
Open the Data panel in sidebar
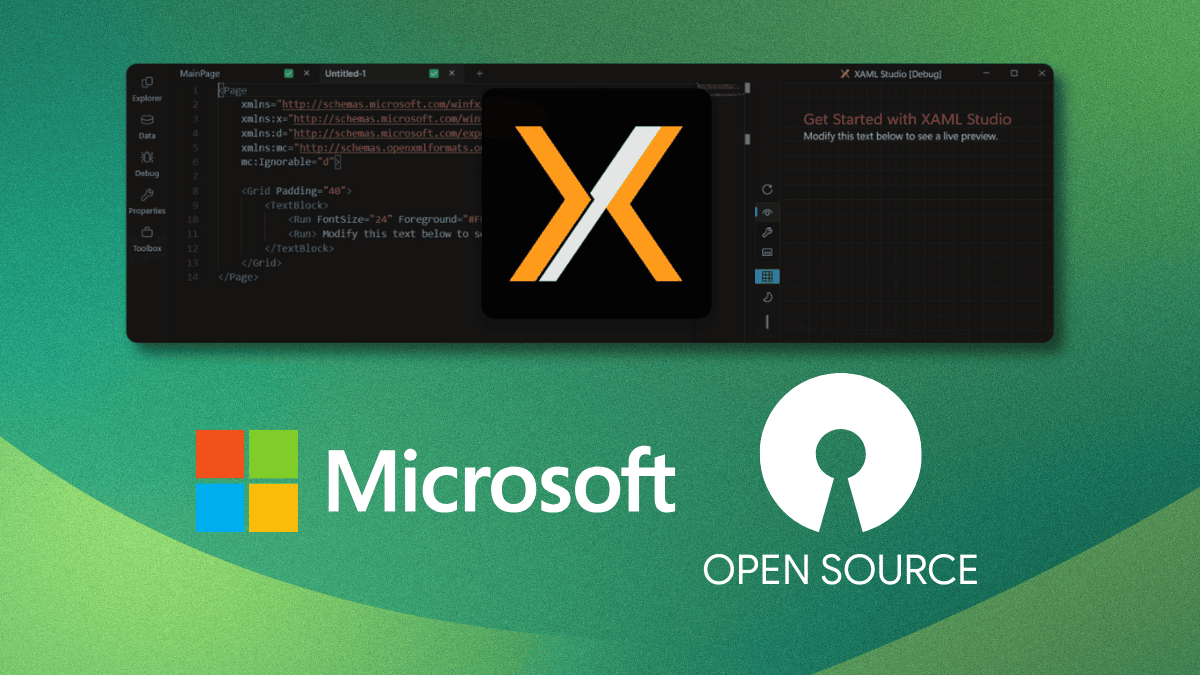click(147, 125)
